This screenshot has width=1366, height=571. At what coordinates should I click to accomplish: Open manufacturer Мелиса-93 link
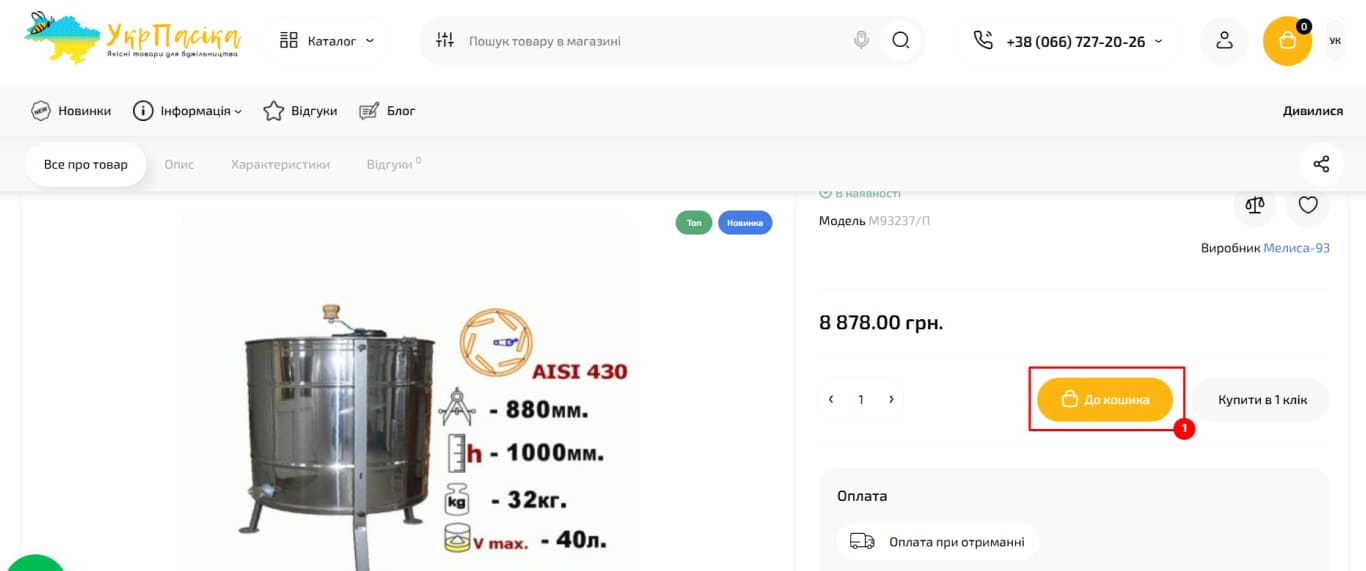point(1296,248)
